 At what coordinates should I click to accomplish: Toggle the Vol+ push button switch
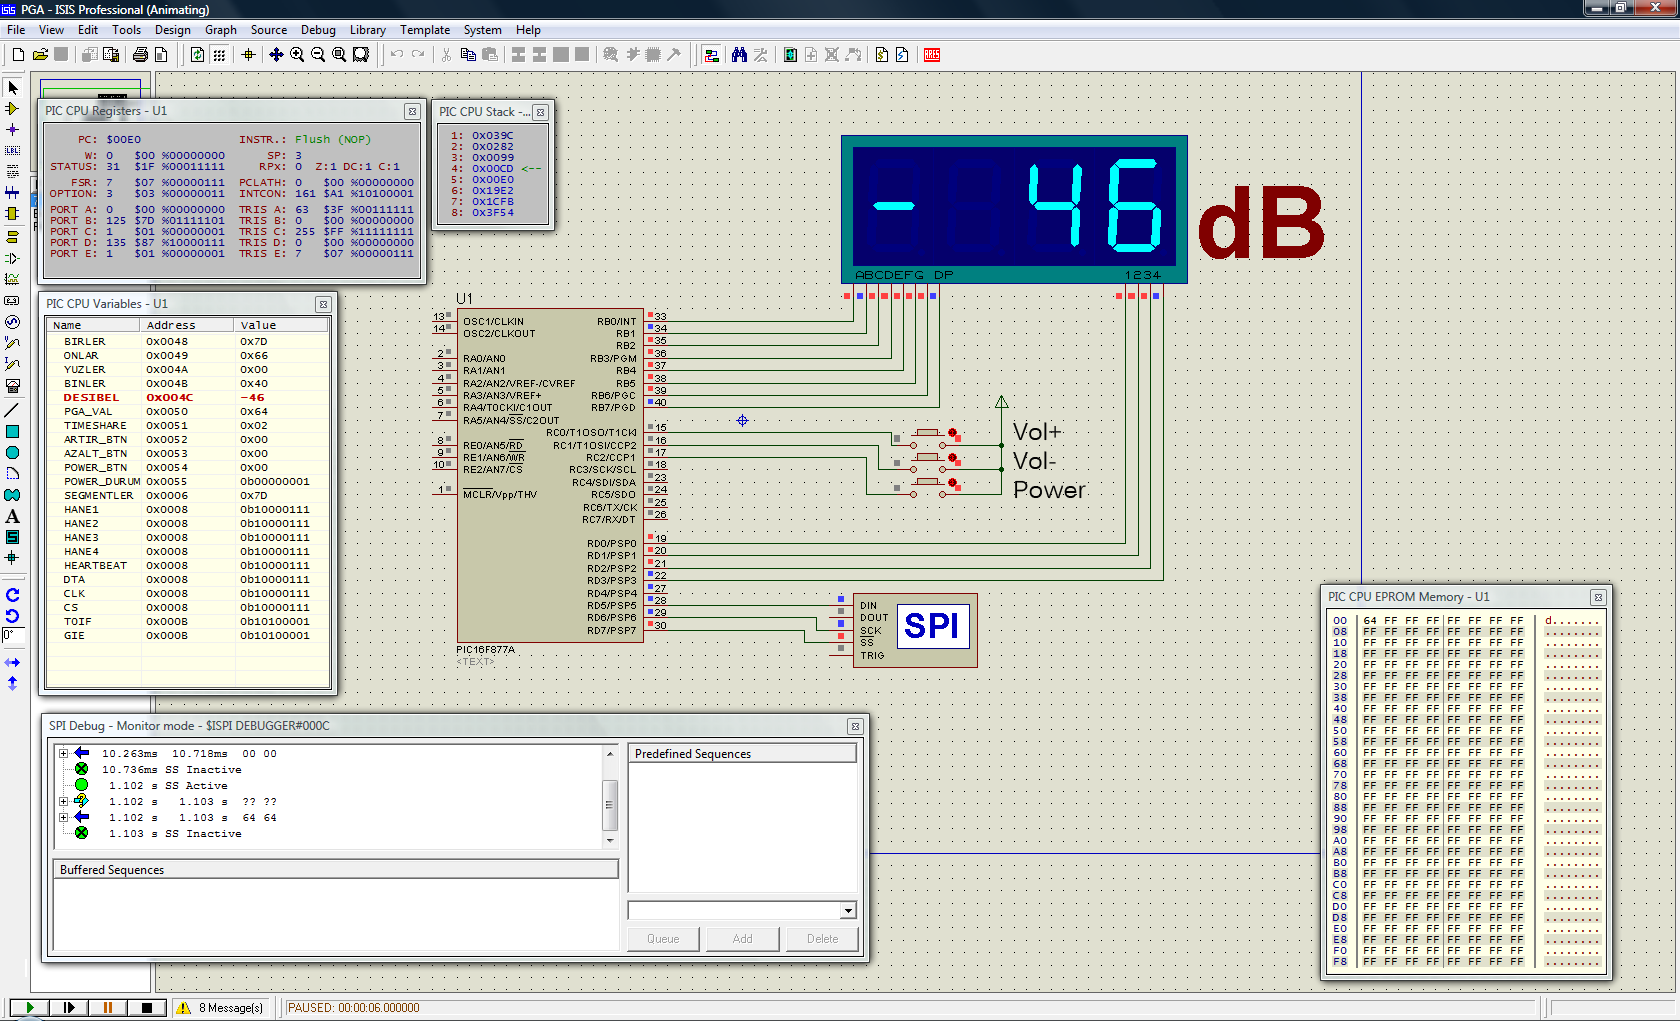[x=928, y=434]
